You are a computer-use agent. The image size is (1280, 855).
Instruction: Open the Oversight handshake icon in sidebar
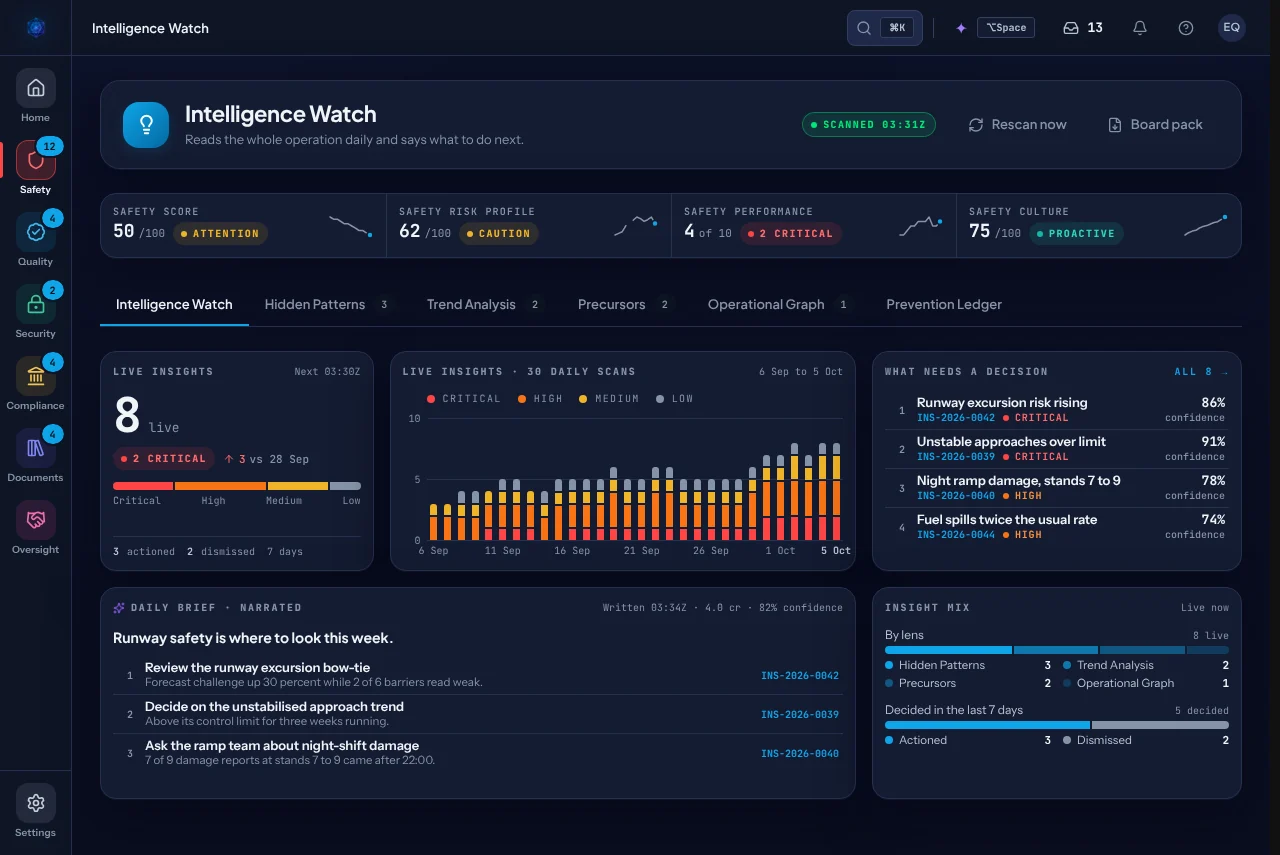click(x=35, y=520)
